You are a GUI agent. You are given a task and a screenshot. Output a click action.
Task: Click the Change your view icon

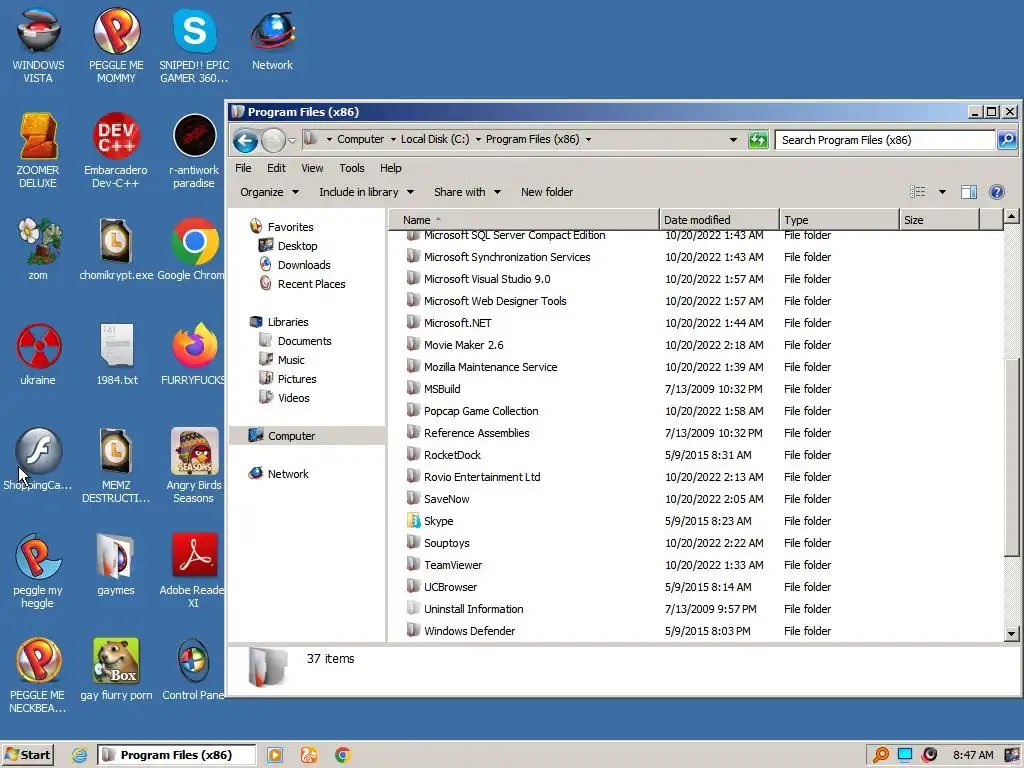coord(918,192)
